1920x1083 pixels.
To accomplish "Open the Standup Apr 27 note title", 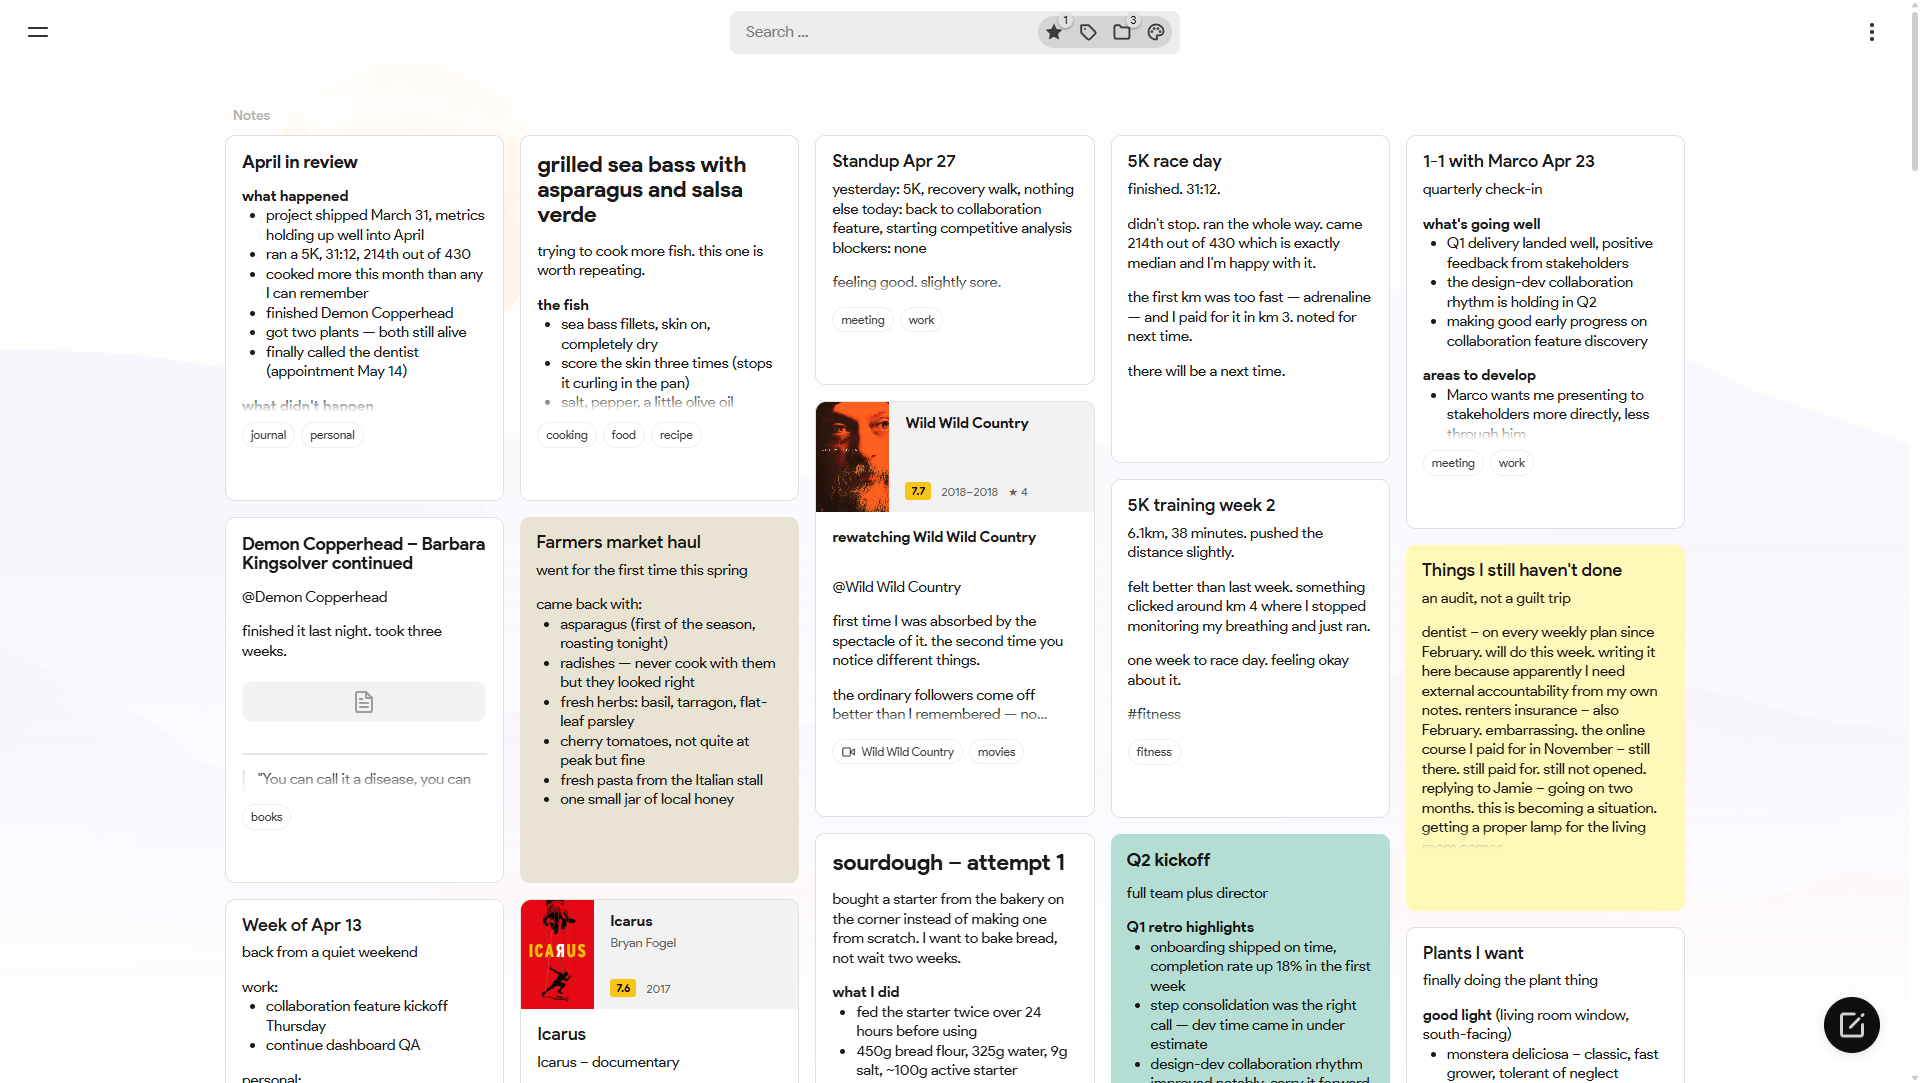I will pos(894,161).
